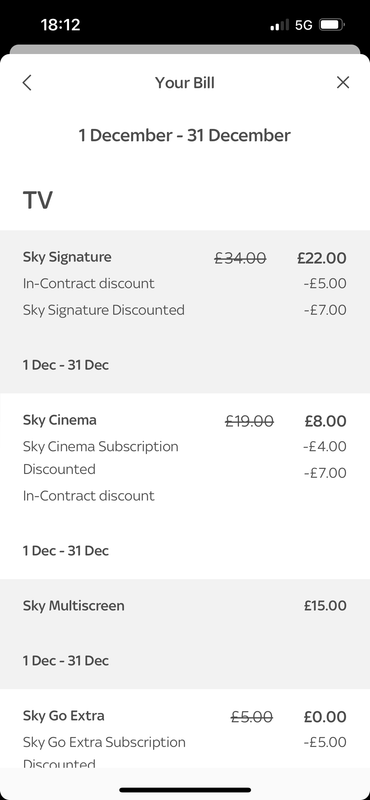Tap the 1 December - 31 December period
Viewport: 370px width, 800px height.
pyautogui.click(x=185, y=136)
